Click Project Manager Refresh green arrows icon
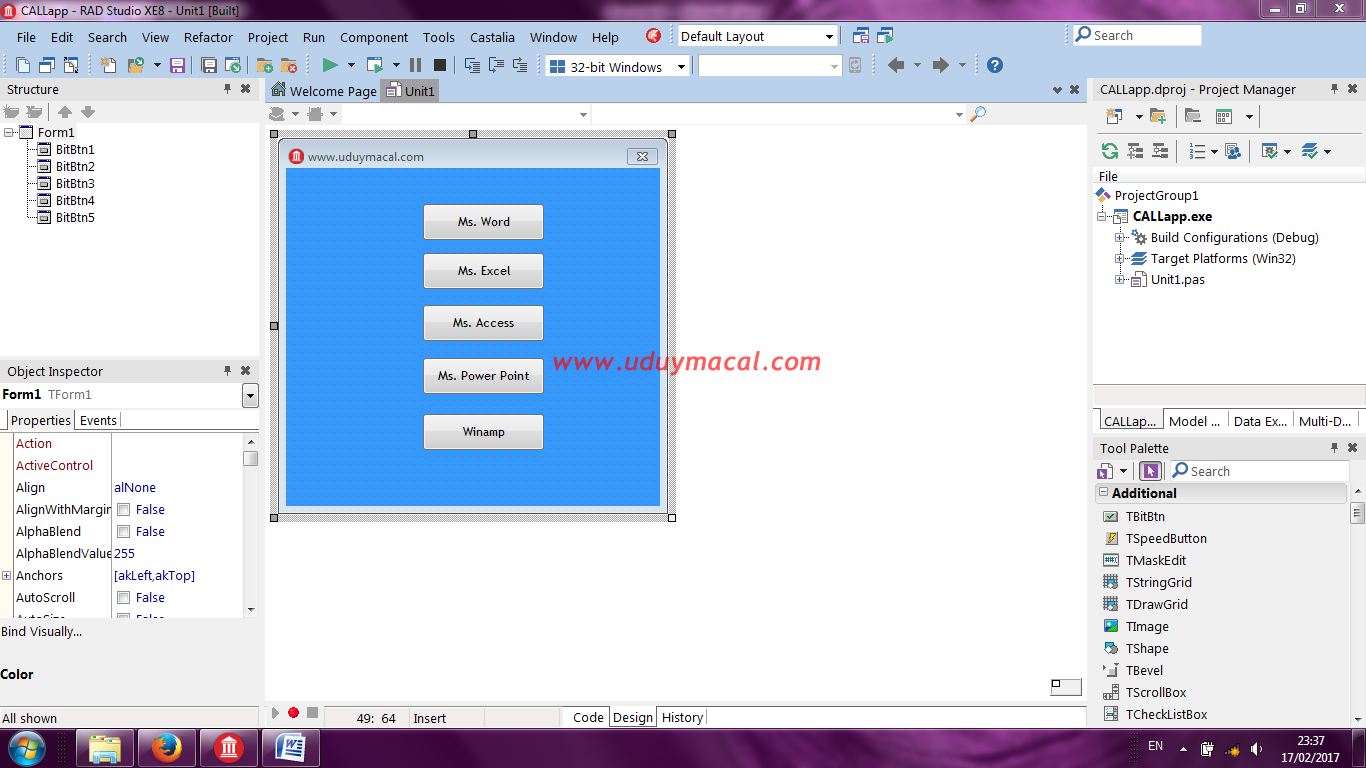The height and width of the screenshot is (768, 1366). pyautogui.click(x=1110, y=151)
